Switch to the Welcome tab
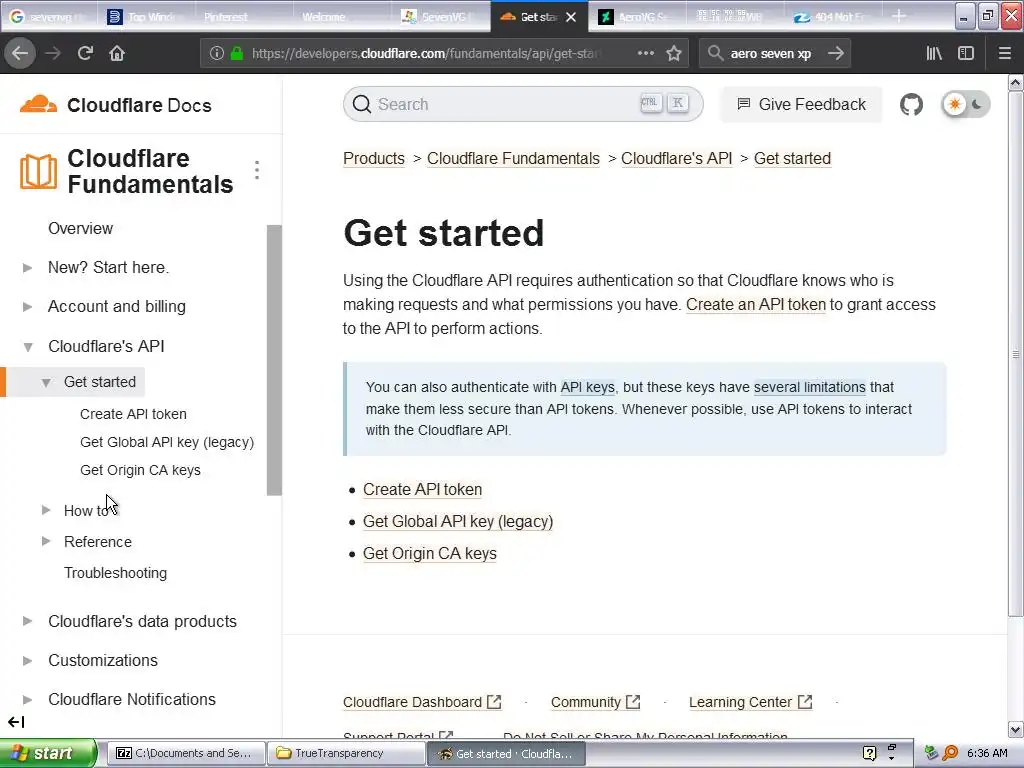1024x768 pixels. tap(342, 17)
